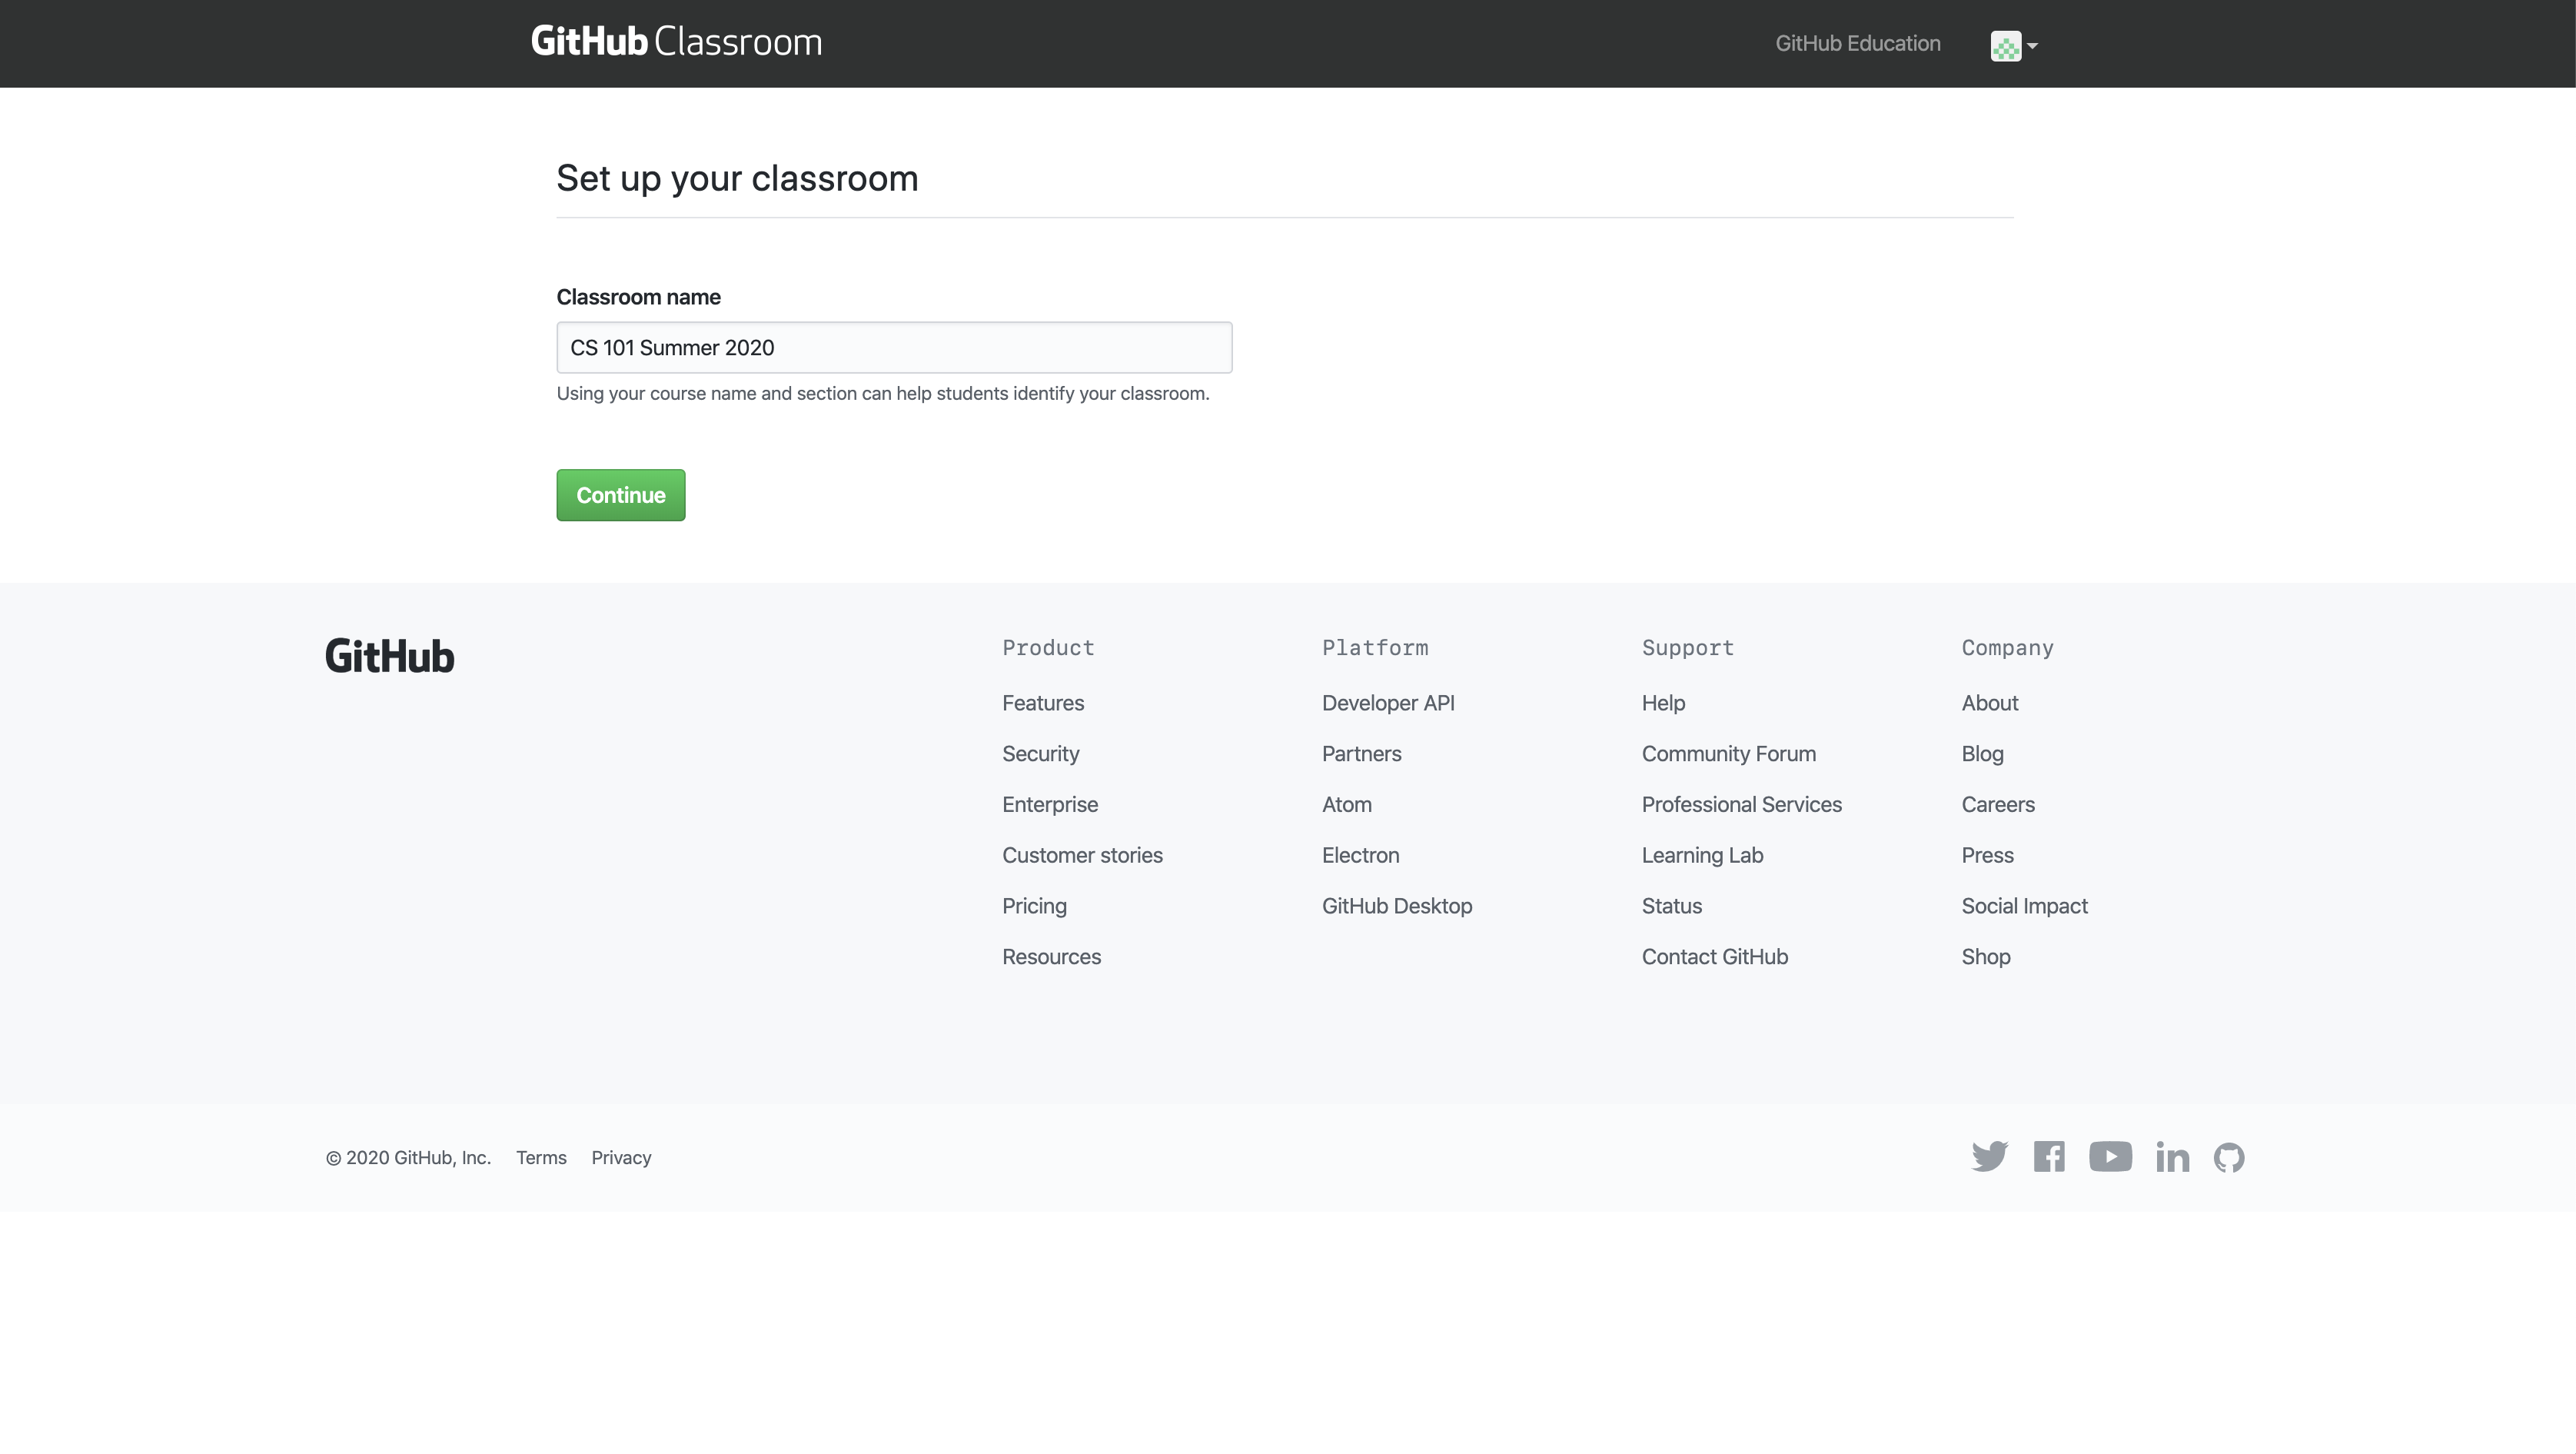Open the YouTube social icon in footer
The width and height of the screenshot is (2576, 1454).
click(x=2110, y=1156)
